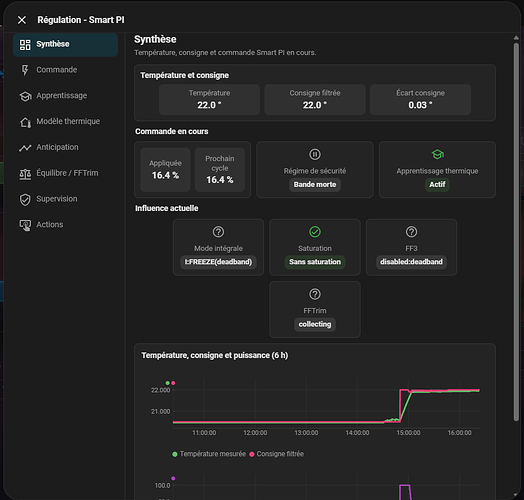Click the Prochain cycle 16.4 % tile

point(220,170)
